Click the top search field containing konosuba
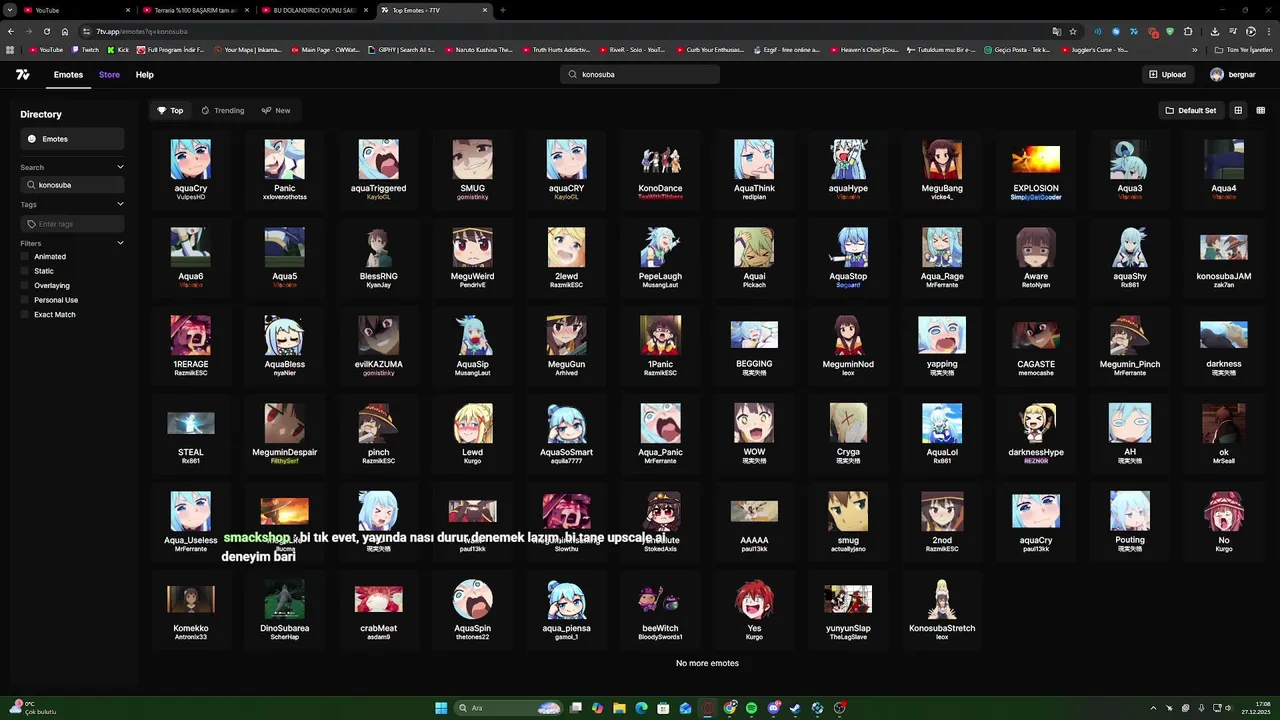The height and width of the screenshot is (720, 1280). tap(640, 74)
